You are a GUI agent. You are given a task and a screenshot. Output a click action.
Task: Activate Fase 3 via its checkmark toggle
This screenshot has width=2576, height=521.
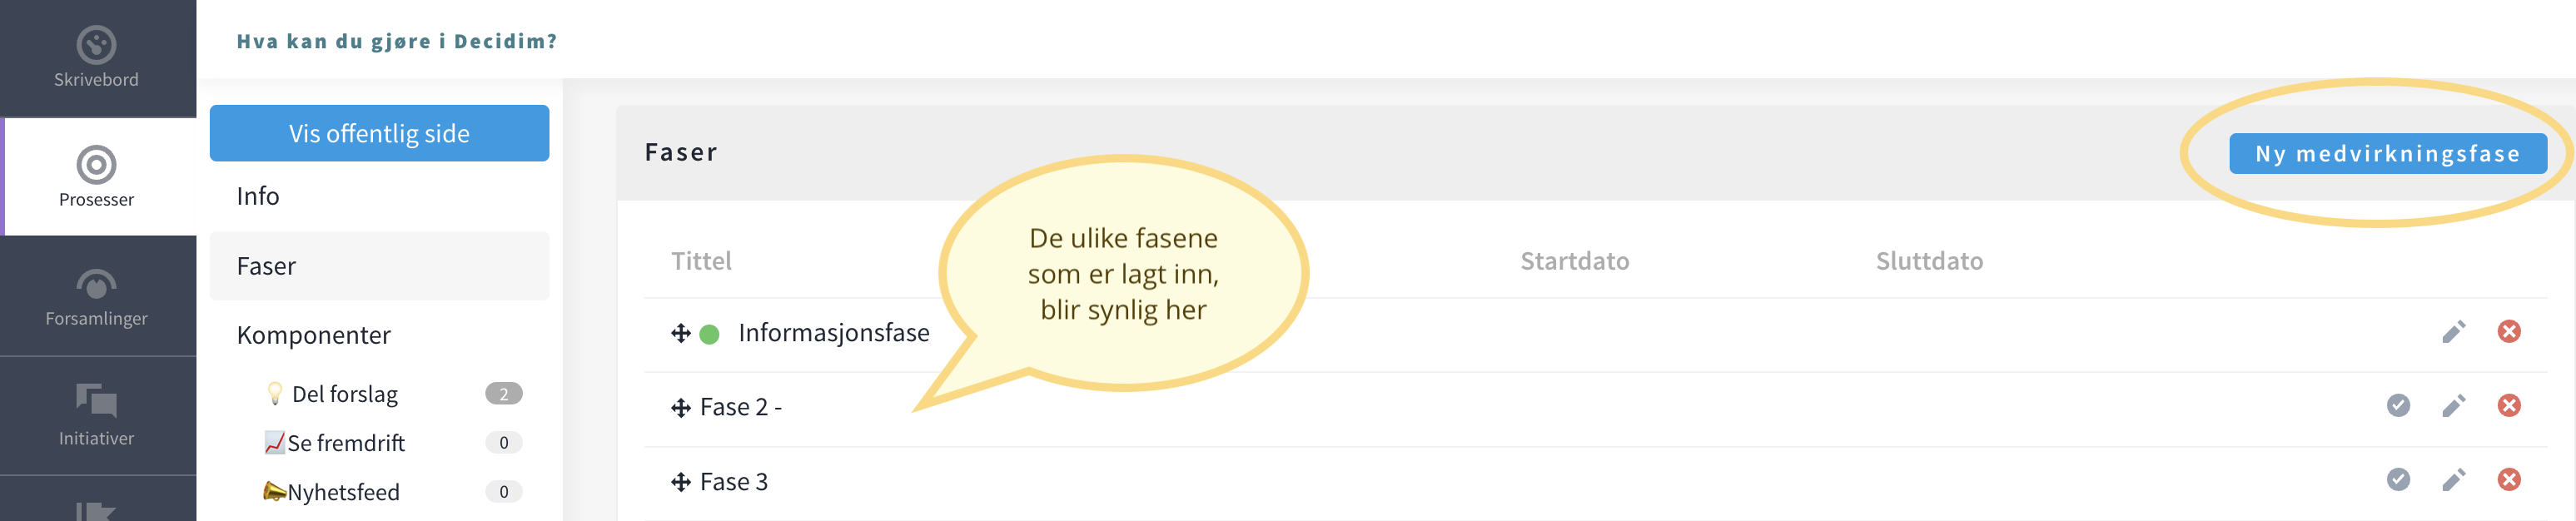coord(2398,480)
